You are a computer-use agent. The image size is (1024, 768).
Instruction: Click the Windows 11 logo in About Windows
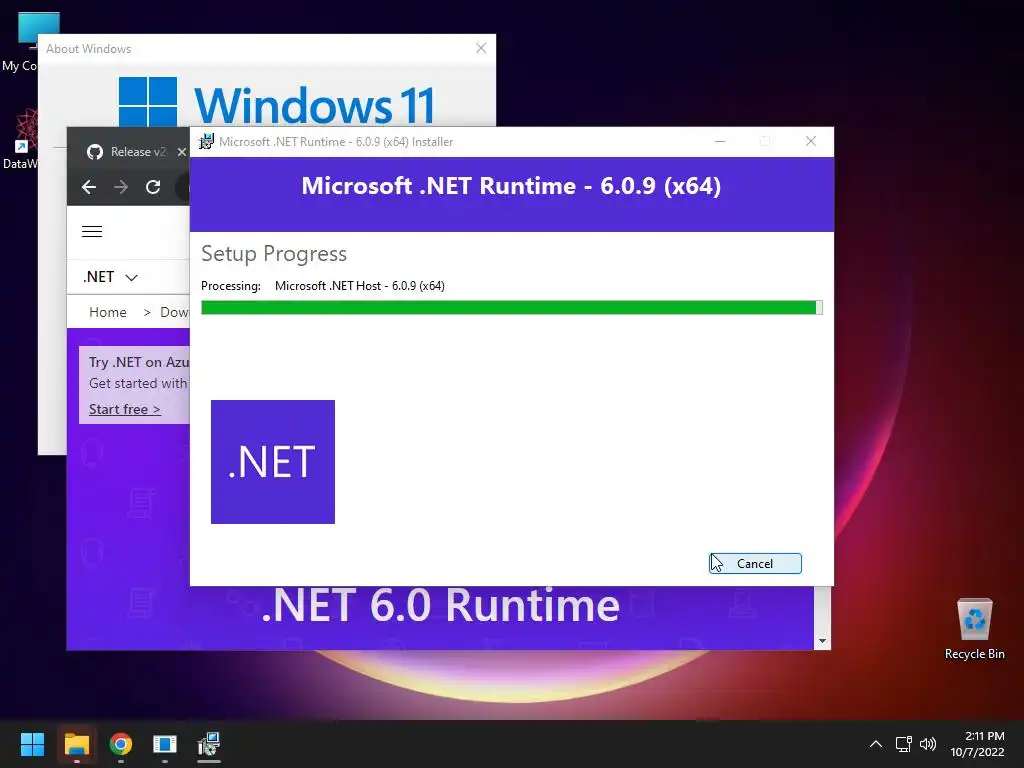(x=276, y=103)
